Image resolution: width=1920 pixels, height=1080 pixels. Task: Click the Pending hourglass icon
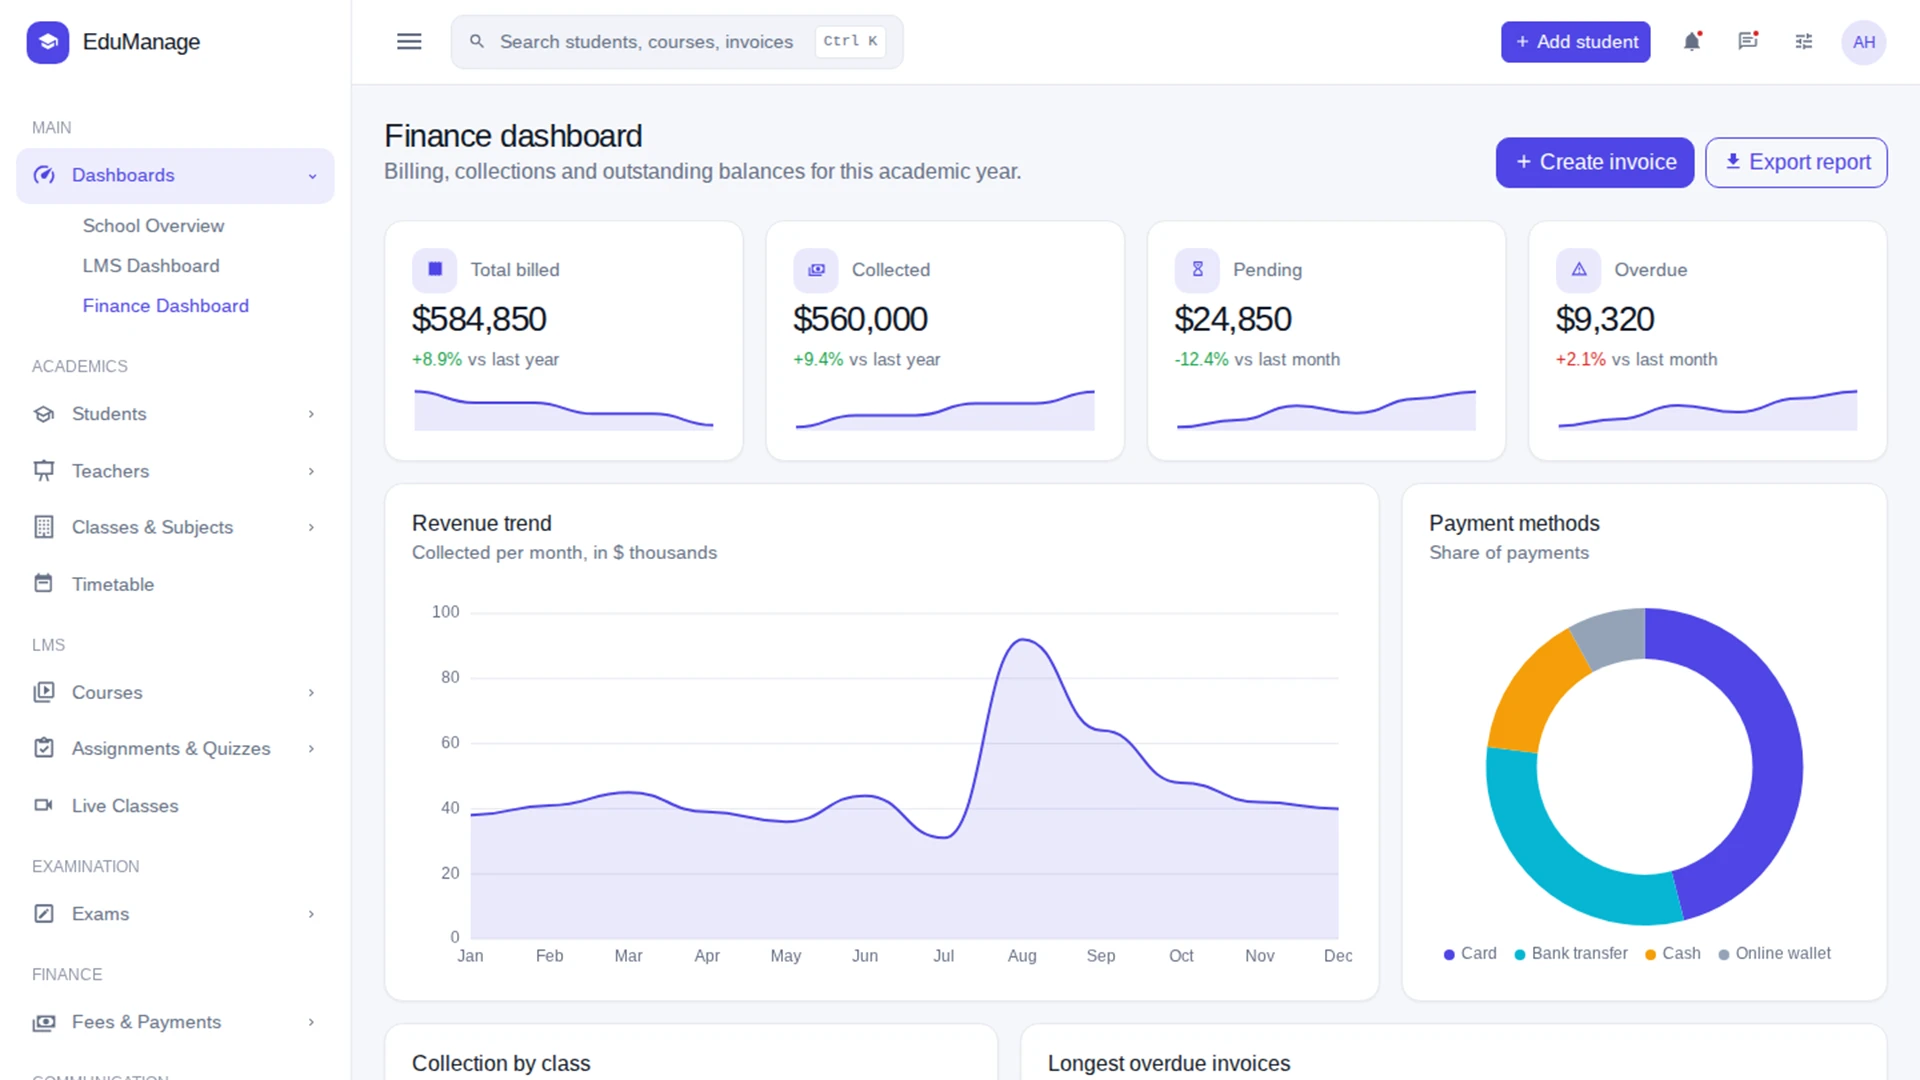click(x=1197, y=269)
